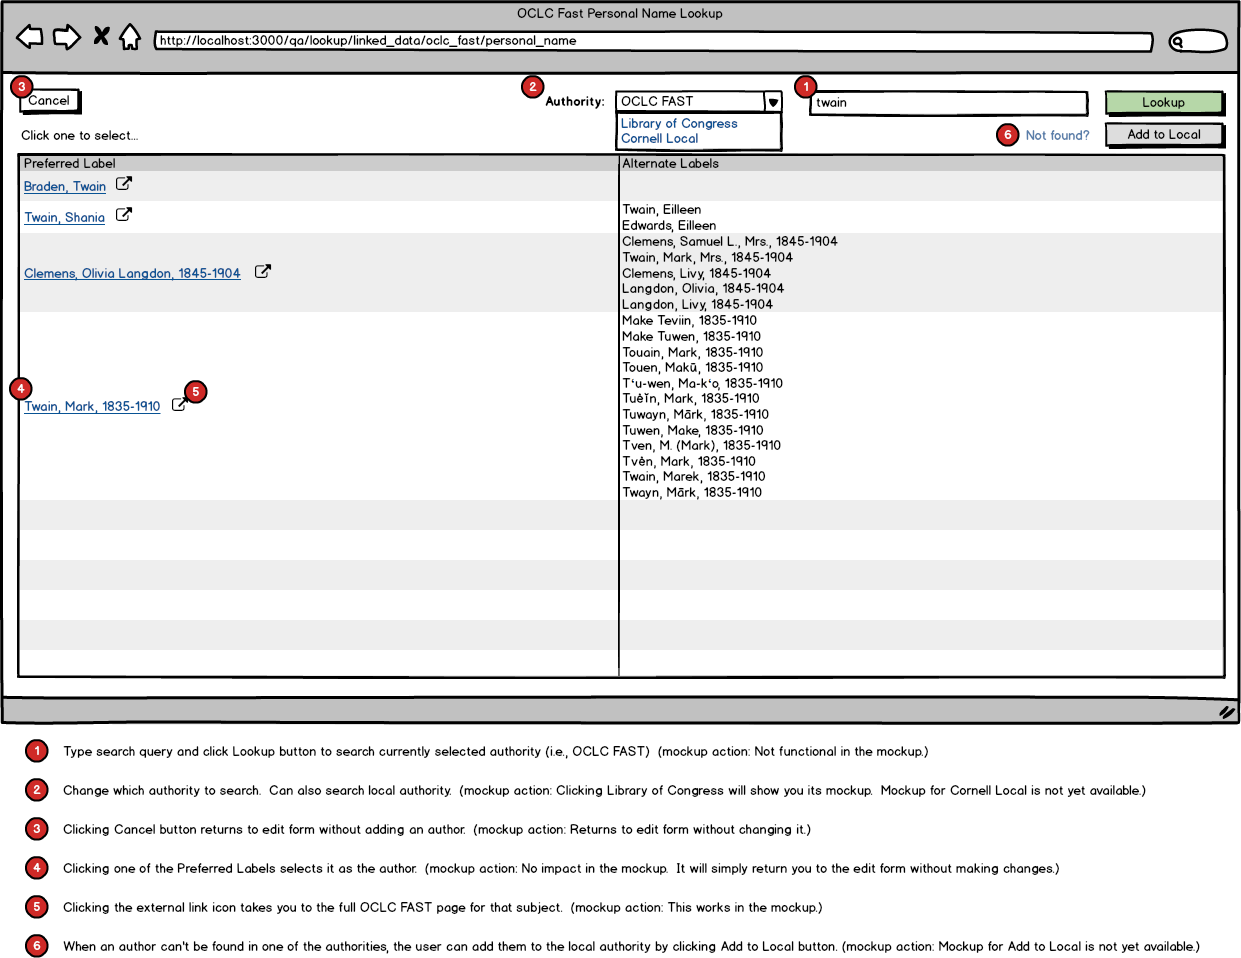Open external link icon for Clemens, Olivia Langdon
The image size is (1241, 958).
[262, 271]
